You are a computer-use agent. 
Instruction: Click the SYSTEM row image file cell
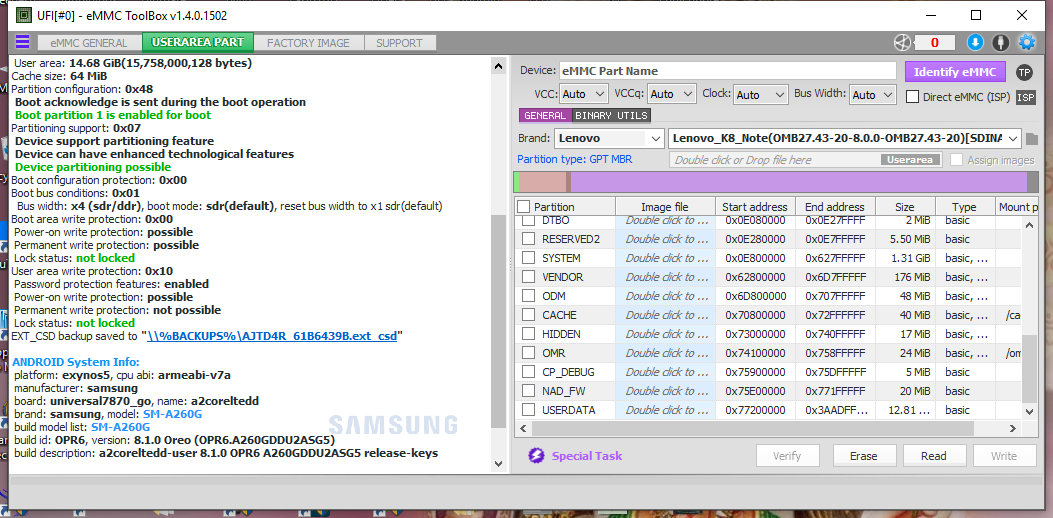[x=666, y=258]
